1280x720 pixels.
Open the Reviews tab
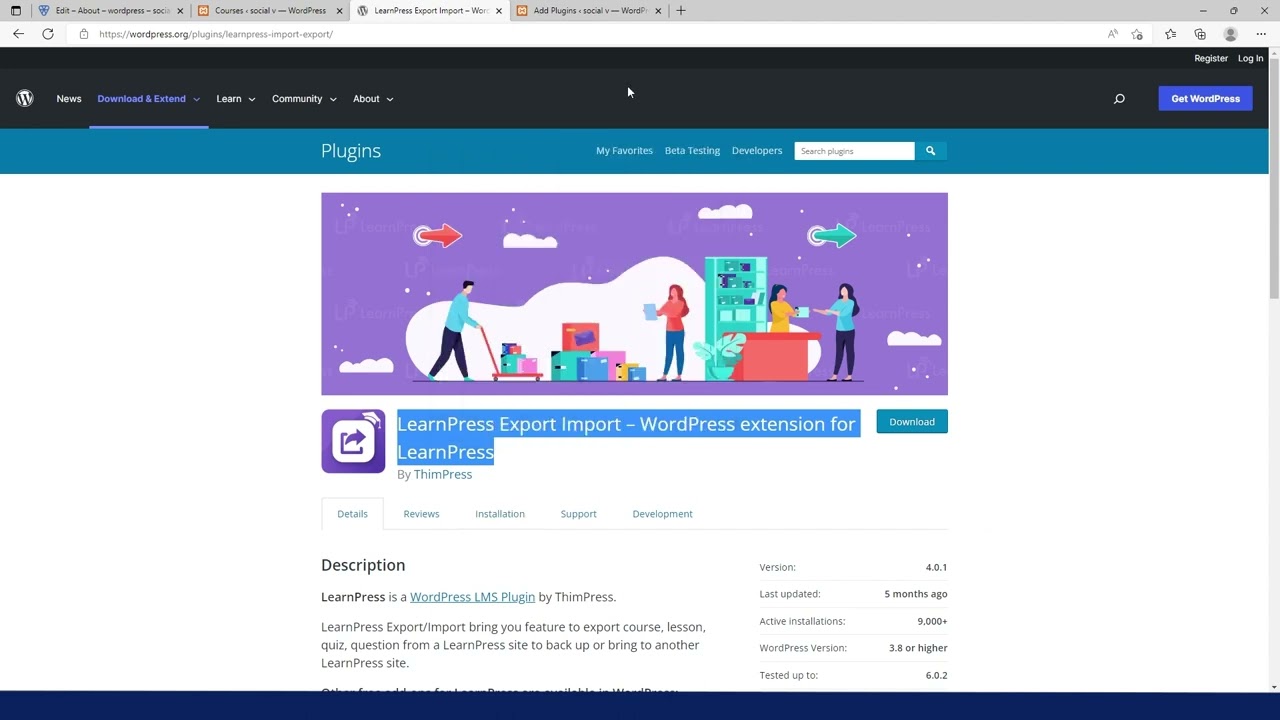point(421,514)
